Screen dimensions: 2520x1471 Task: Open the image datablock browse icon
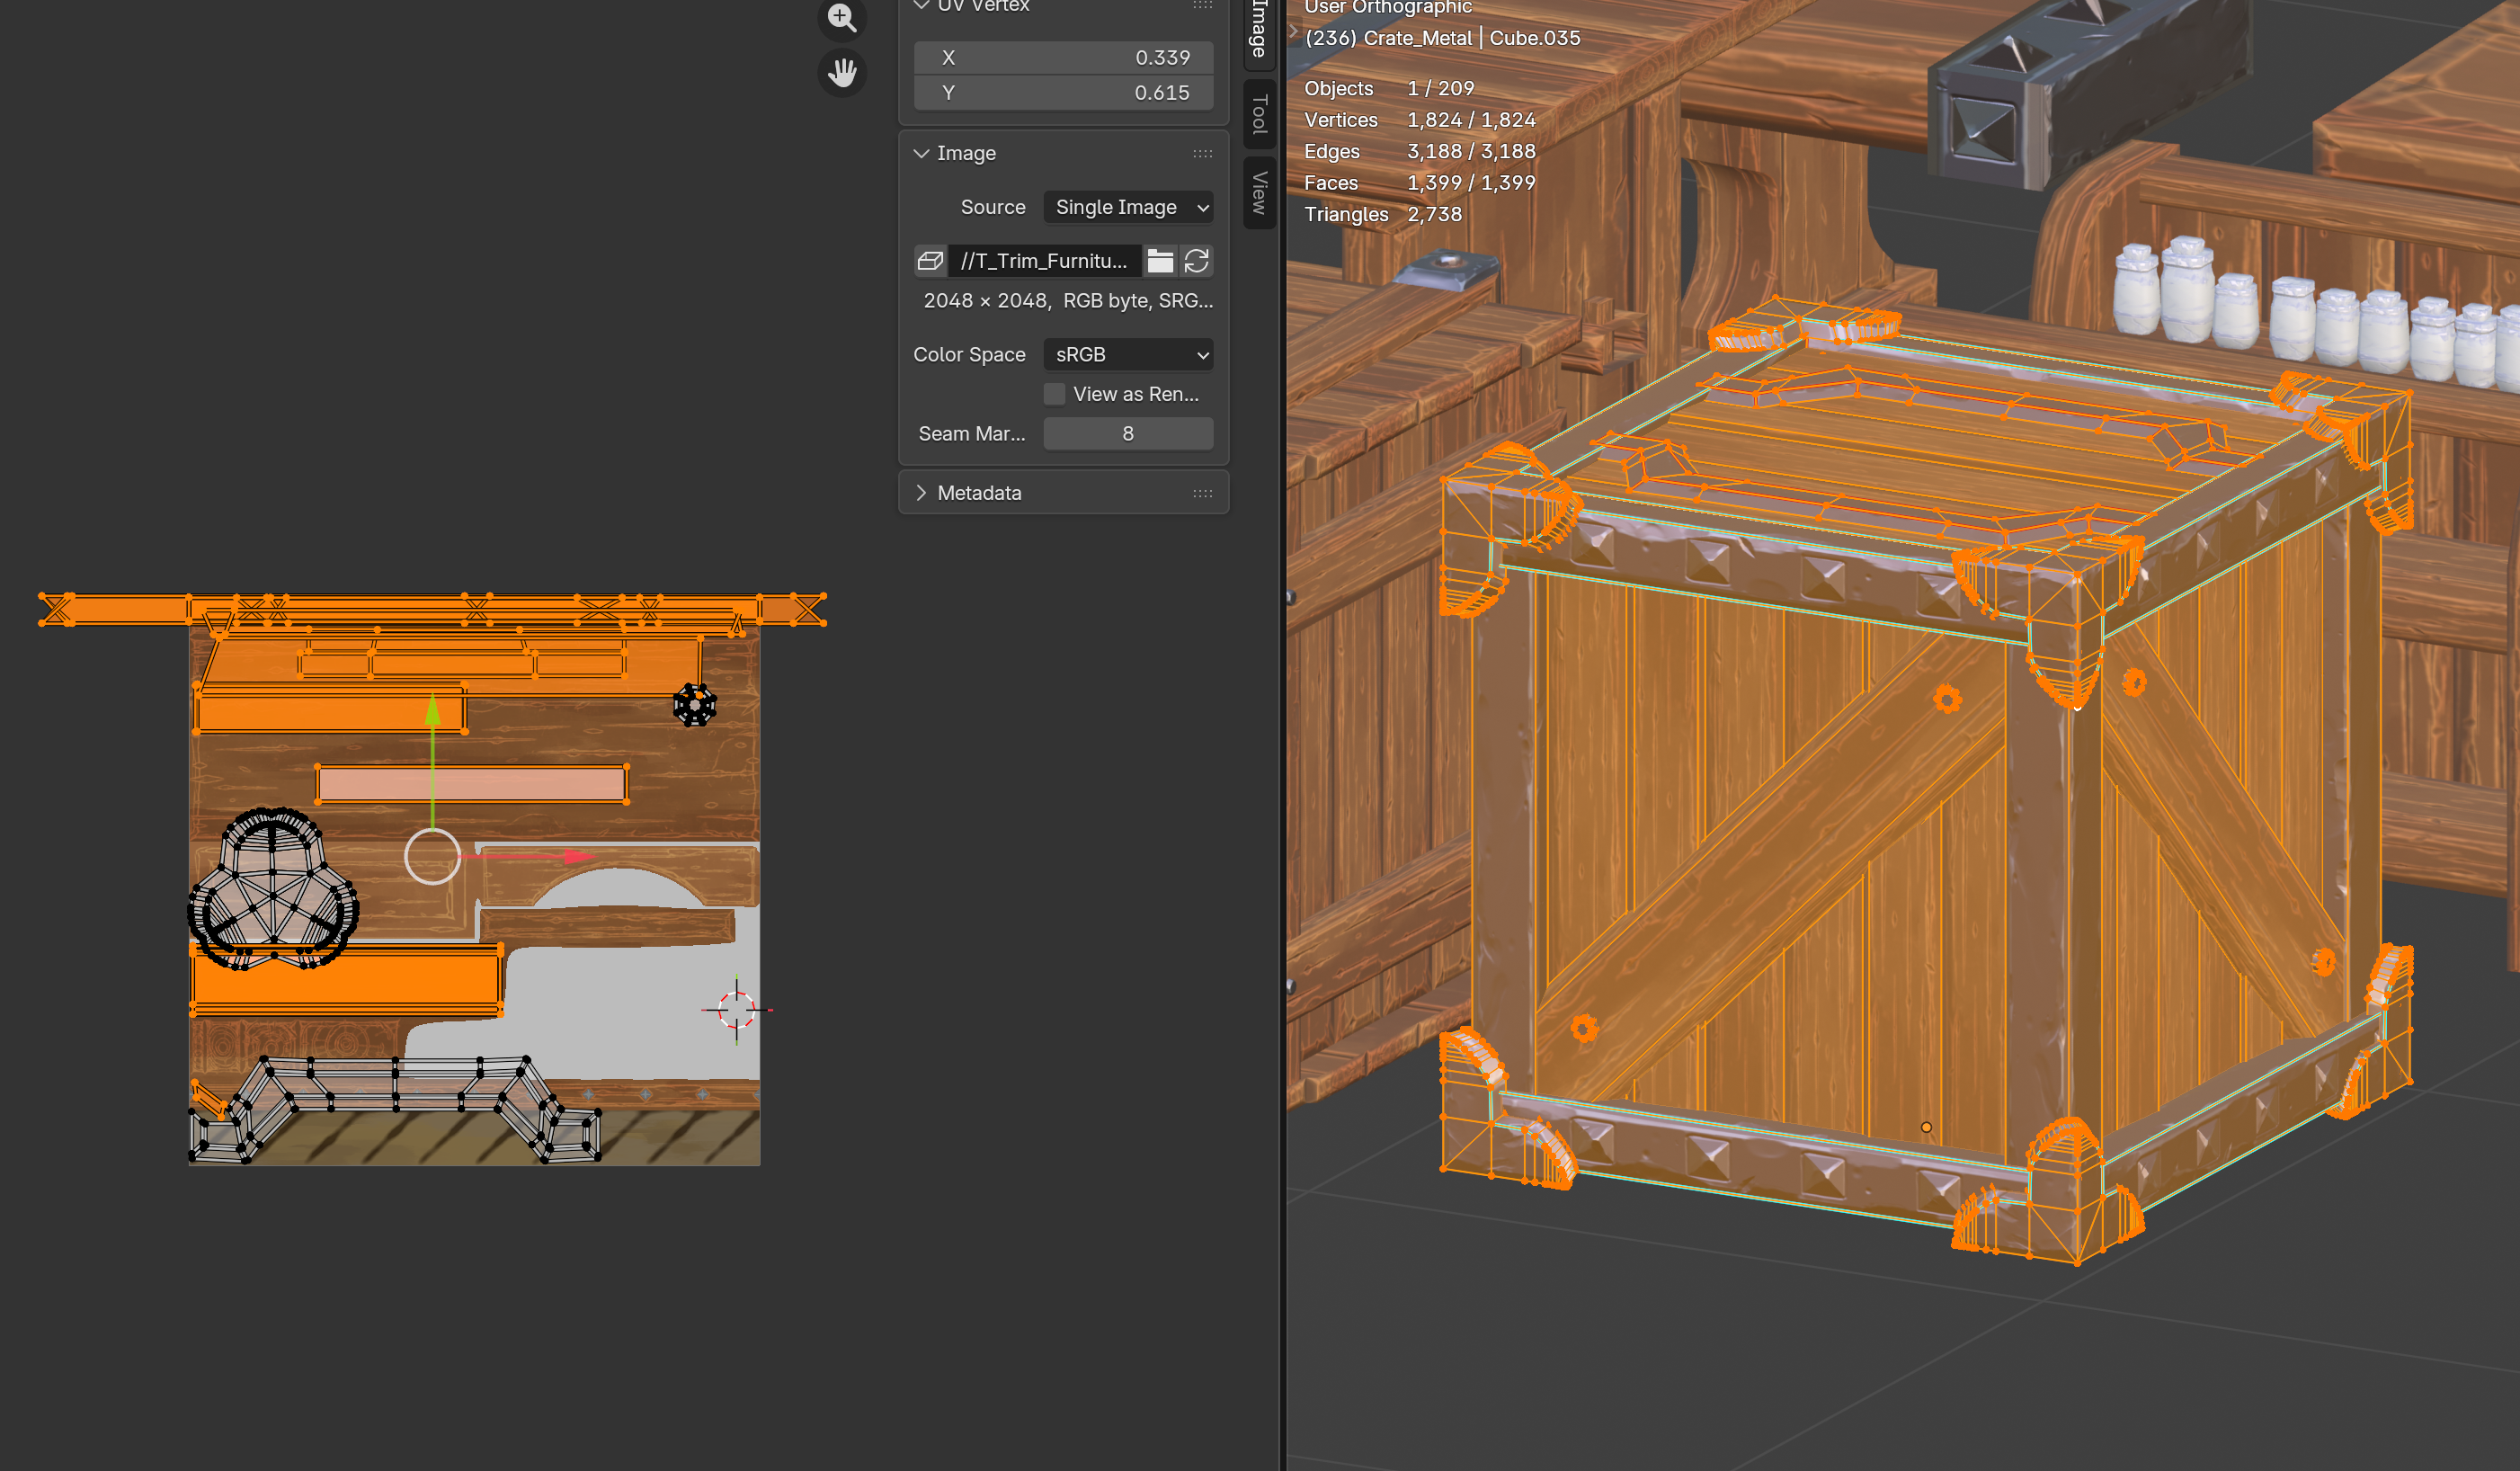click(x=930, y=261)
